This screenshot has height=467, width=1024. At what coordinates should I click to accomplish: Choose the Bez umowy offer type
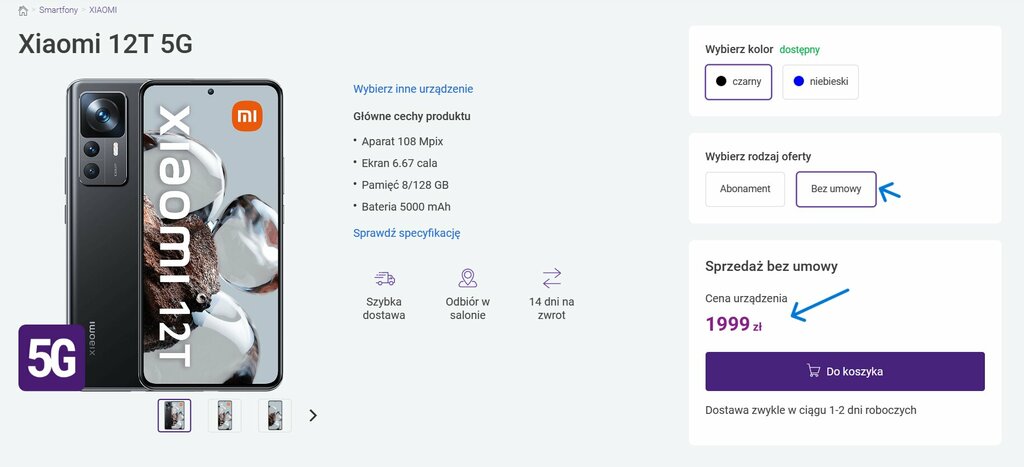(836, 189)
